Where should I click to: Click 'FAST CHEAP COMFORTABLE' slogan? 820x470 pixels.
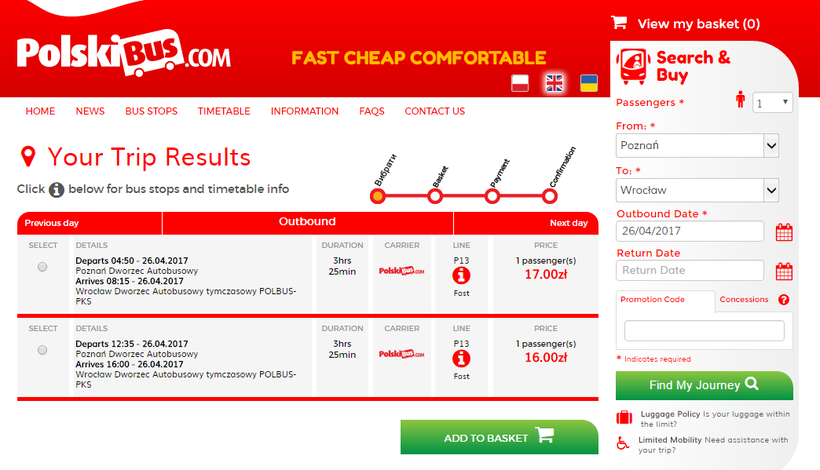click(x=418, y=58)
